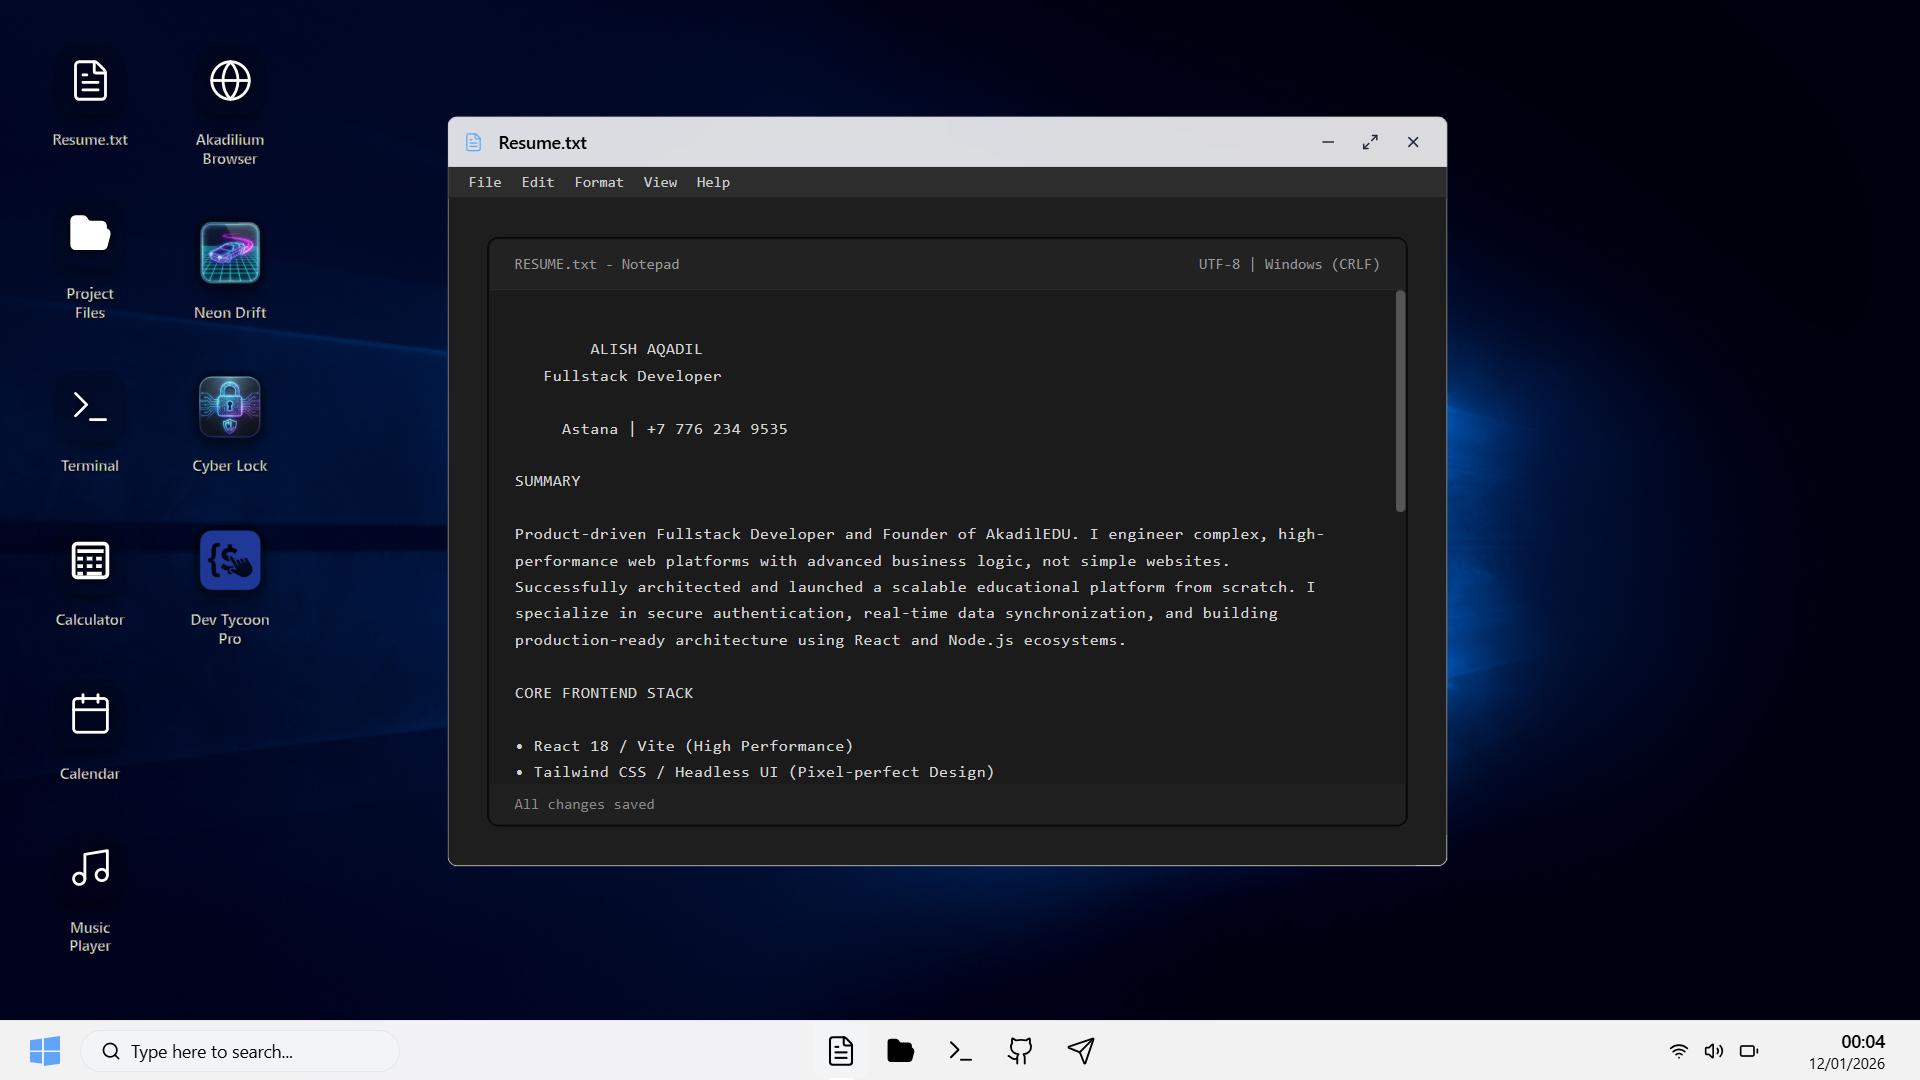This screenshot has width=1920, height=1080.
Task: Open the Help menu
Action: tap(713, 182)
